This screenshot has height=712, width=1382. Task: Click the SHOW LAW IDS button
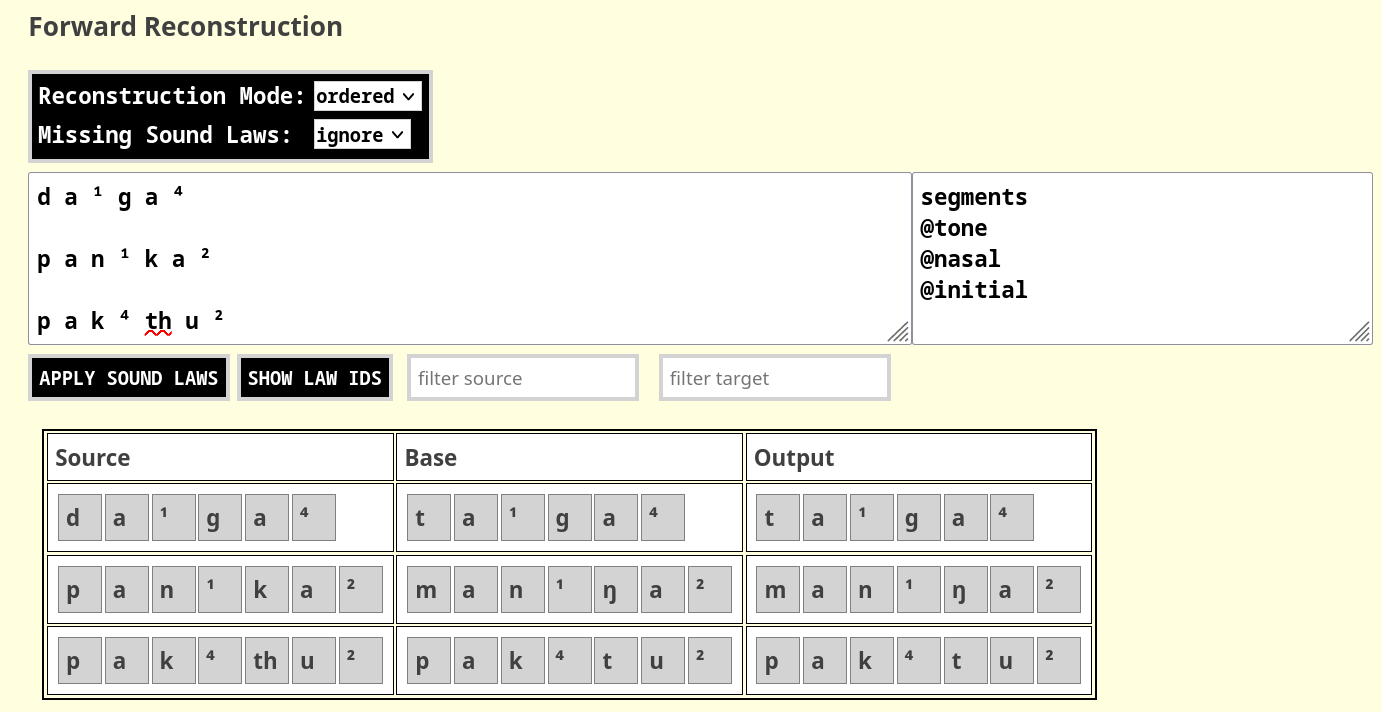315,377
